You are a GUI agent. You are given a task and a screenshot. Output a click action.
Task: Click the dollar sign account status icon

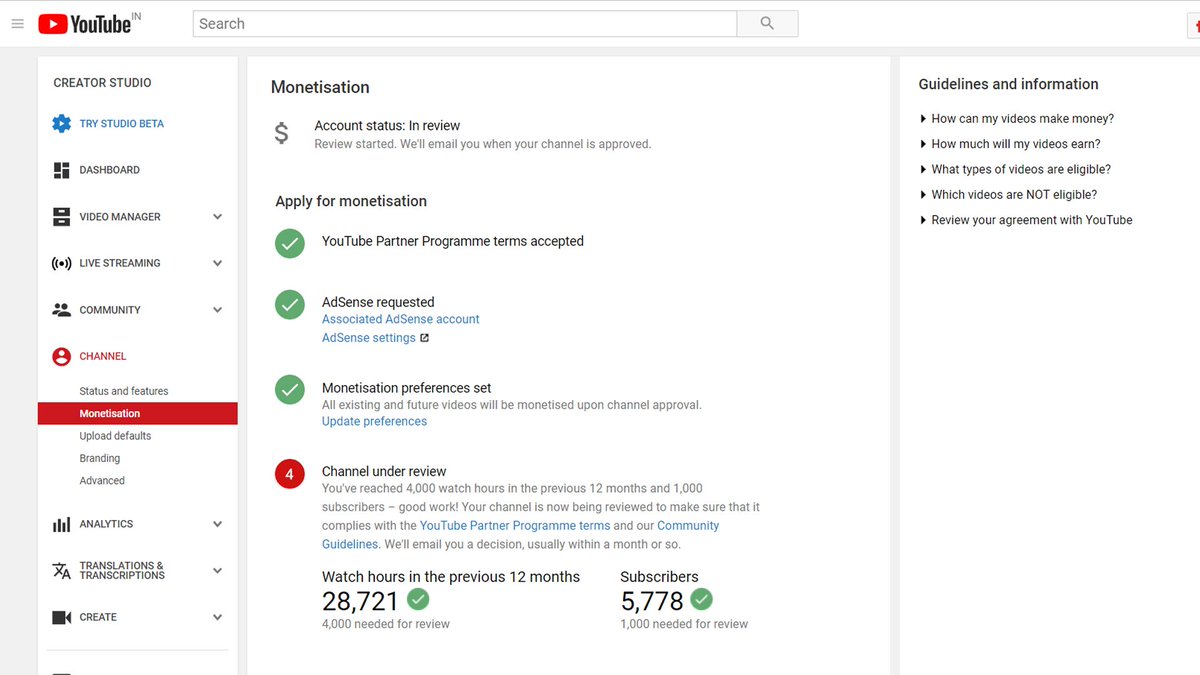[282, 133]
